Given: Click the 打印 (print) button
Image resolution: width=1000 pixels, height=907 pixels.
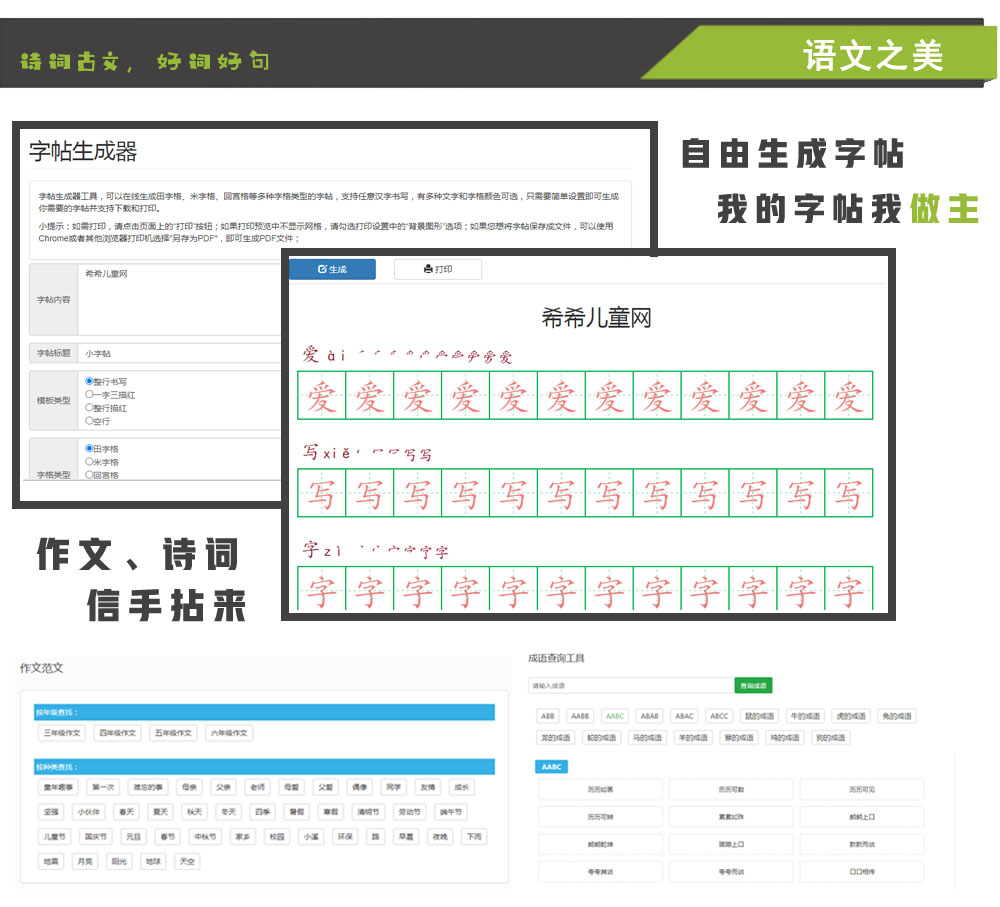Looking at the screenshot, I should click(438, 269).
